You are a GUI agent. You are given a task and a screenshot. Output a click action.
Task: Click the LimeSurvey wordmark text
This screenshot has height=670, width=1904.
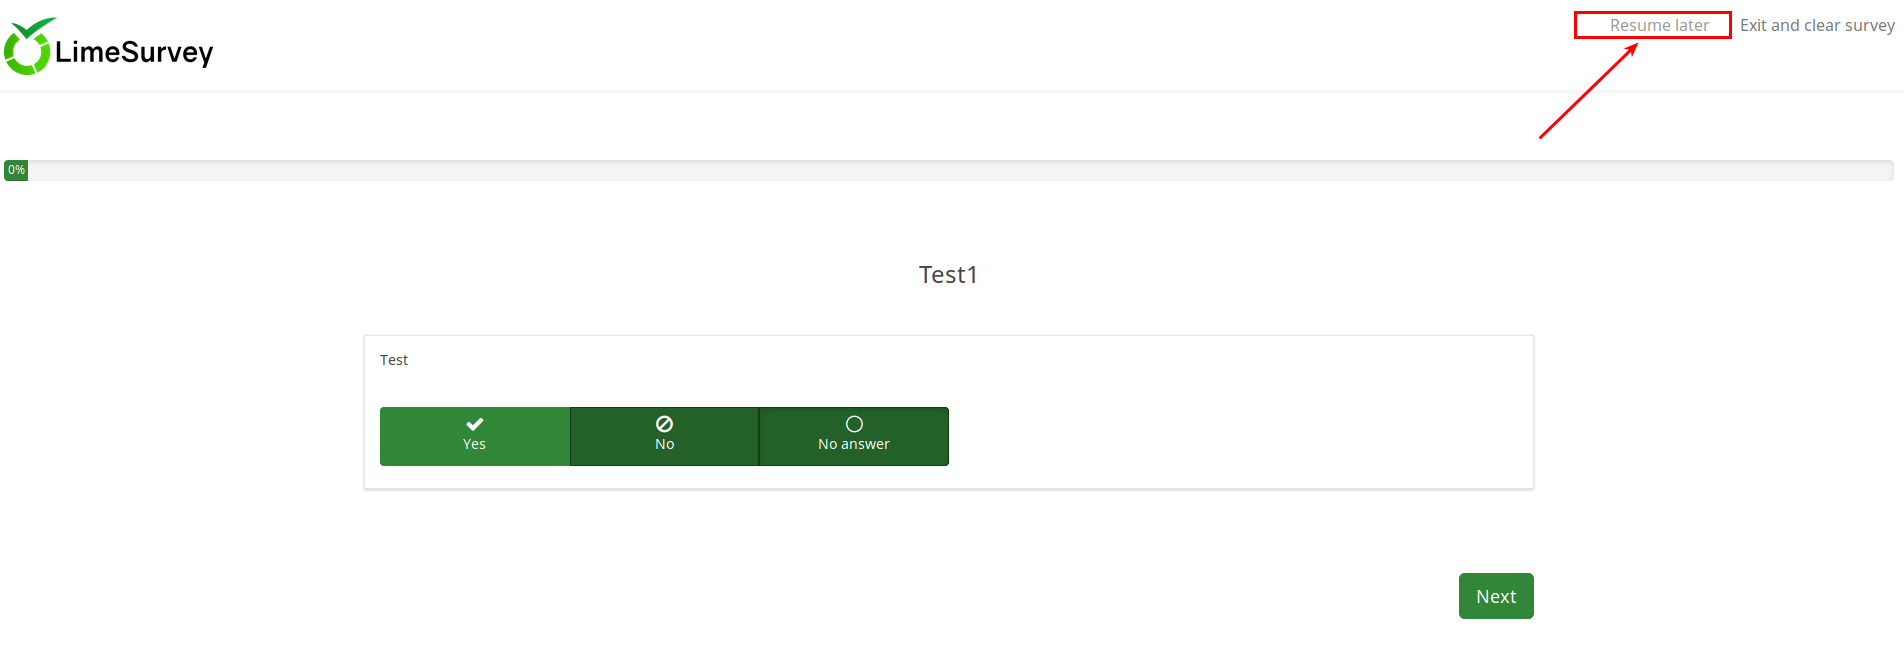click(134, 52)
